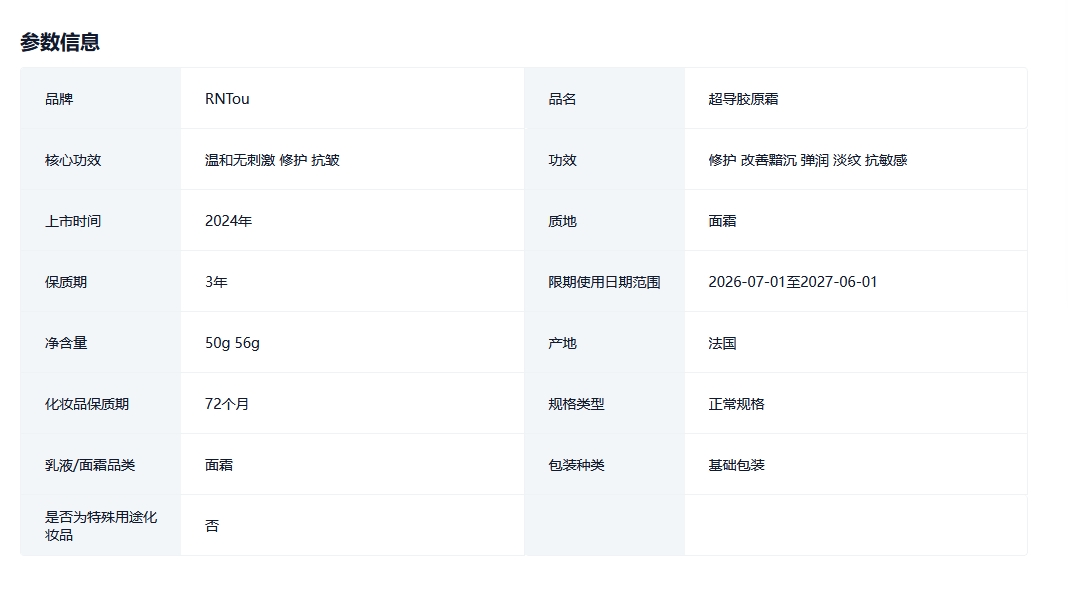Click the efficacy text starting with 修护 改善黯沉
The height and width of the screenshot is (590, 1068).
807,160
